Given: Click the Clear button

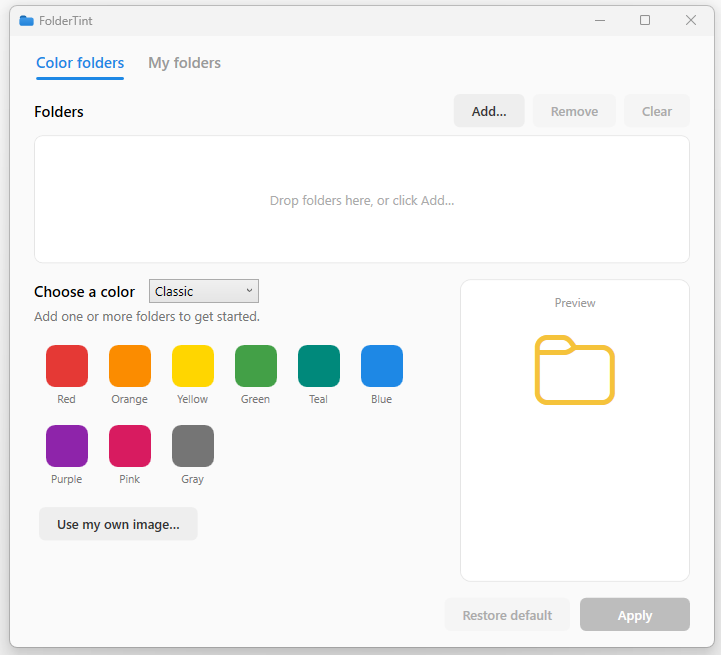Looking at the screenshot, I should coord(657,111).
